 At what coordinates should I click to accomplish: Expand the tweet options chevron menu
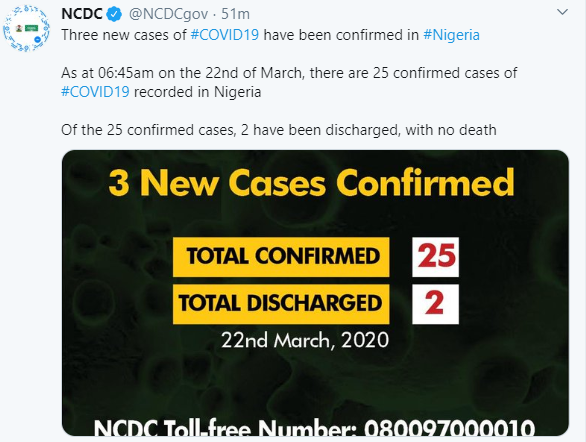[x=562, y=12]
